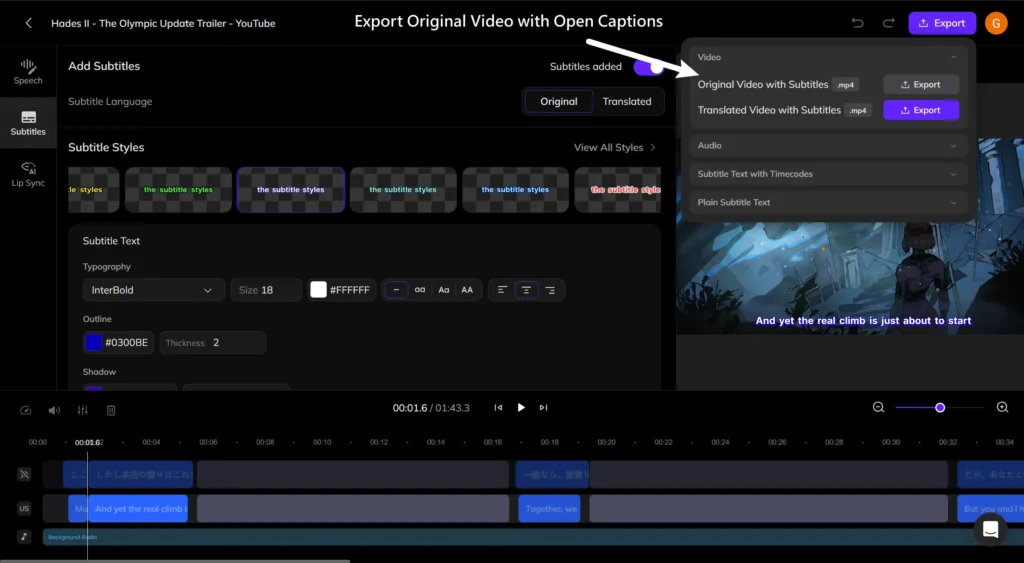Align subtitle text center

[x=526, y=290]
